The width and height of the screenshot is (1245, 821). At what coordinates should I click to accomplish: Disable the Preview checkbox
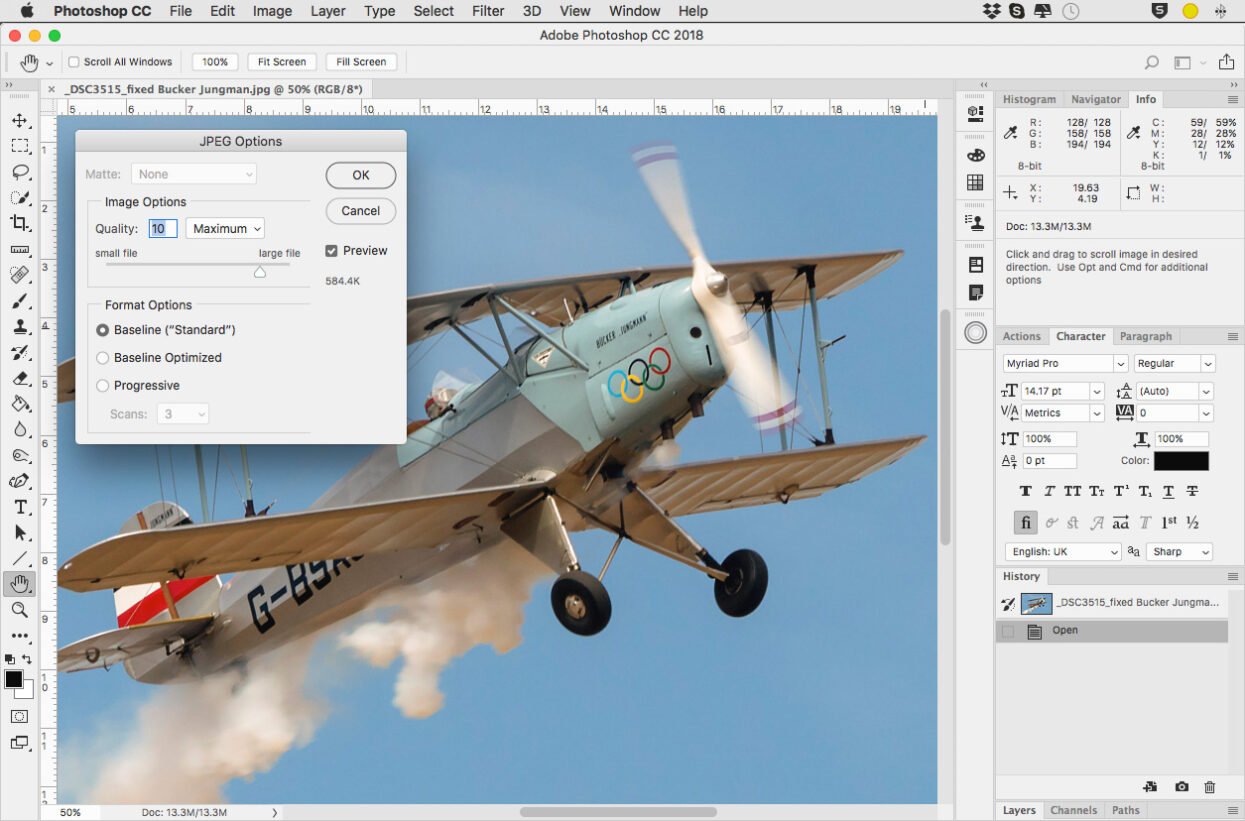coord(332,251)
